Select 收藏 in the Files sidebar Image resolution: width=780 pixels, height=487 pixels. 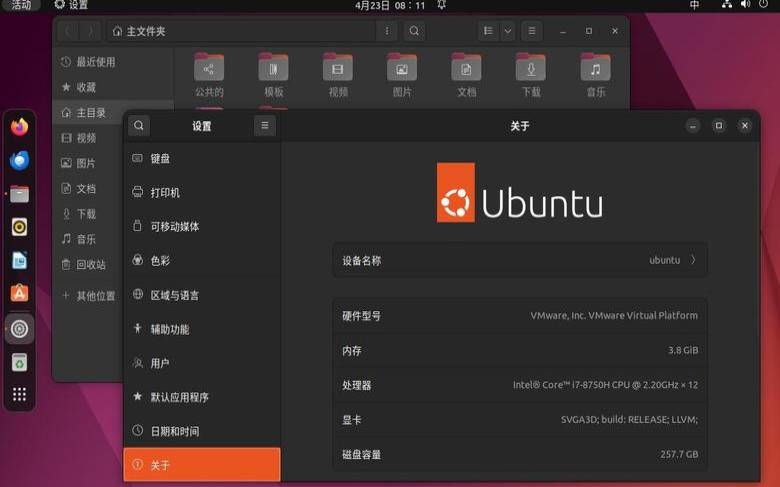[x=113, y=87]
